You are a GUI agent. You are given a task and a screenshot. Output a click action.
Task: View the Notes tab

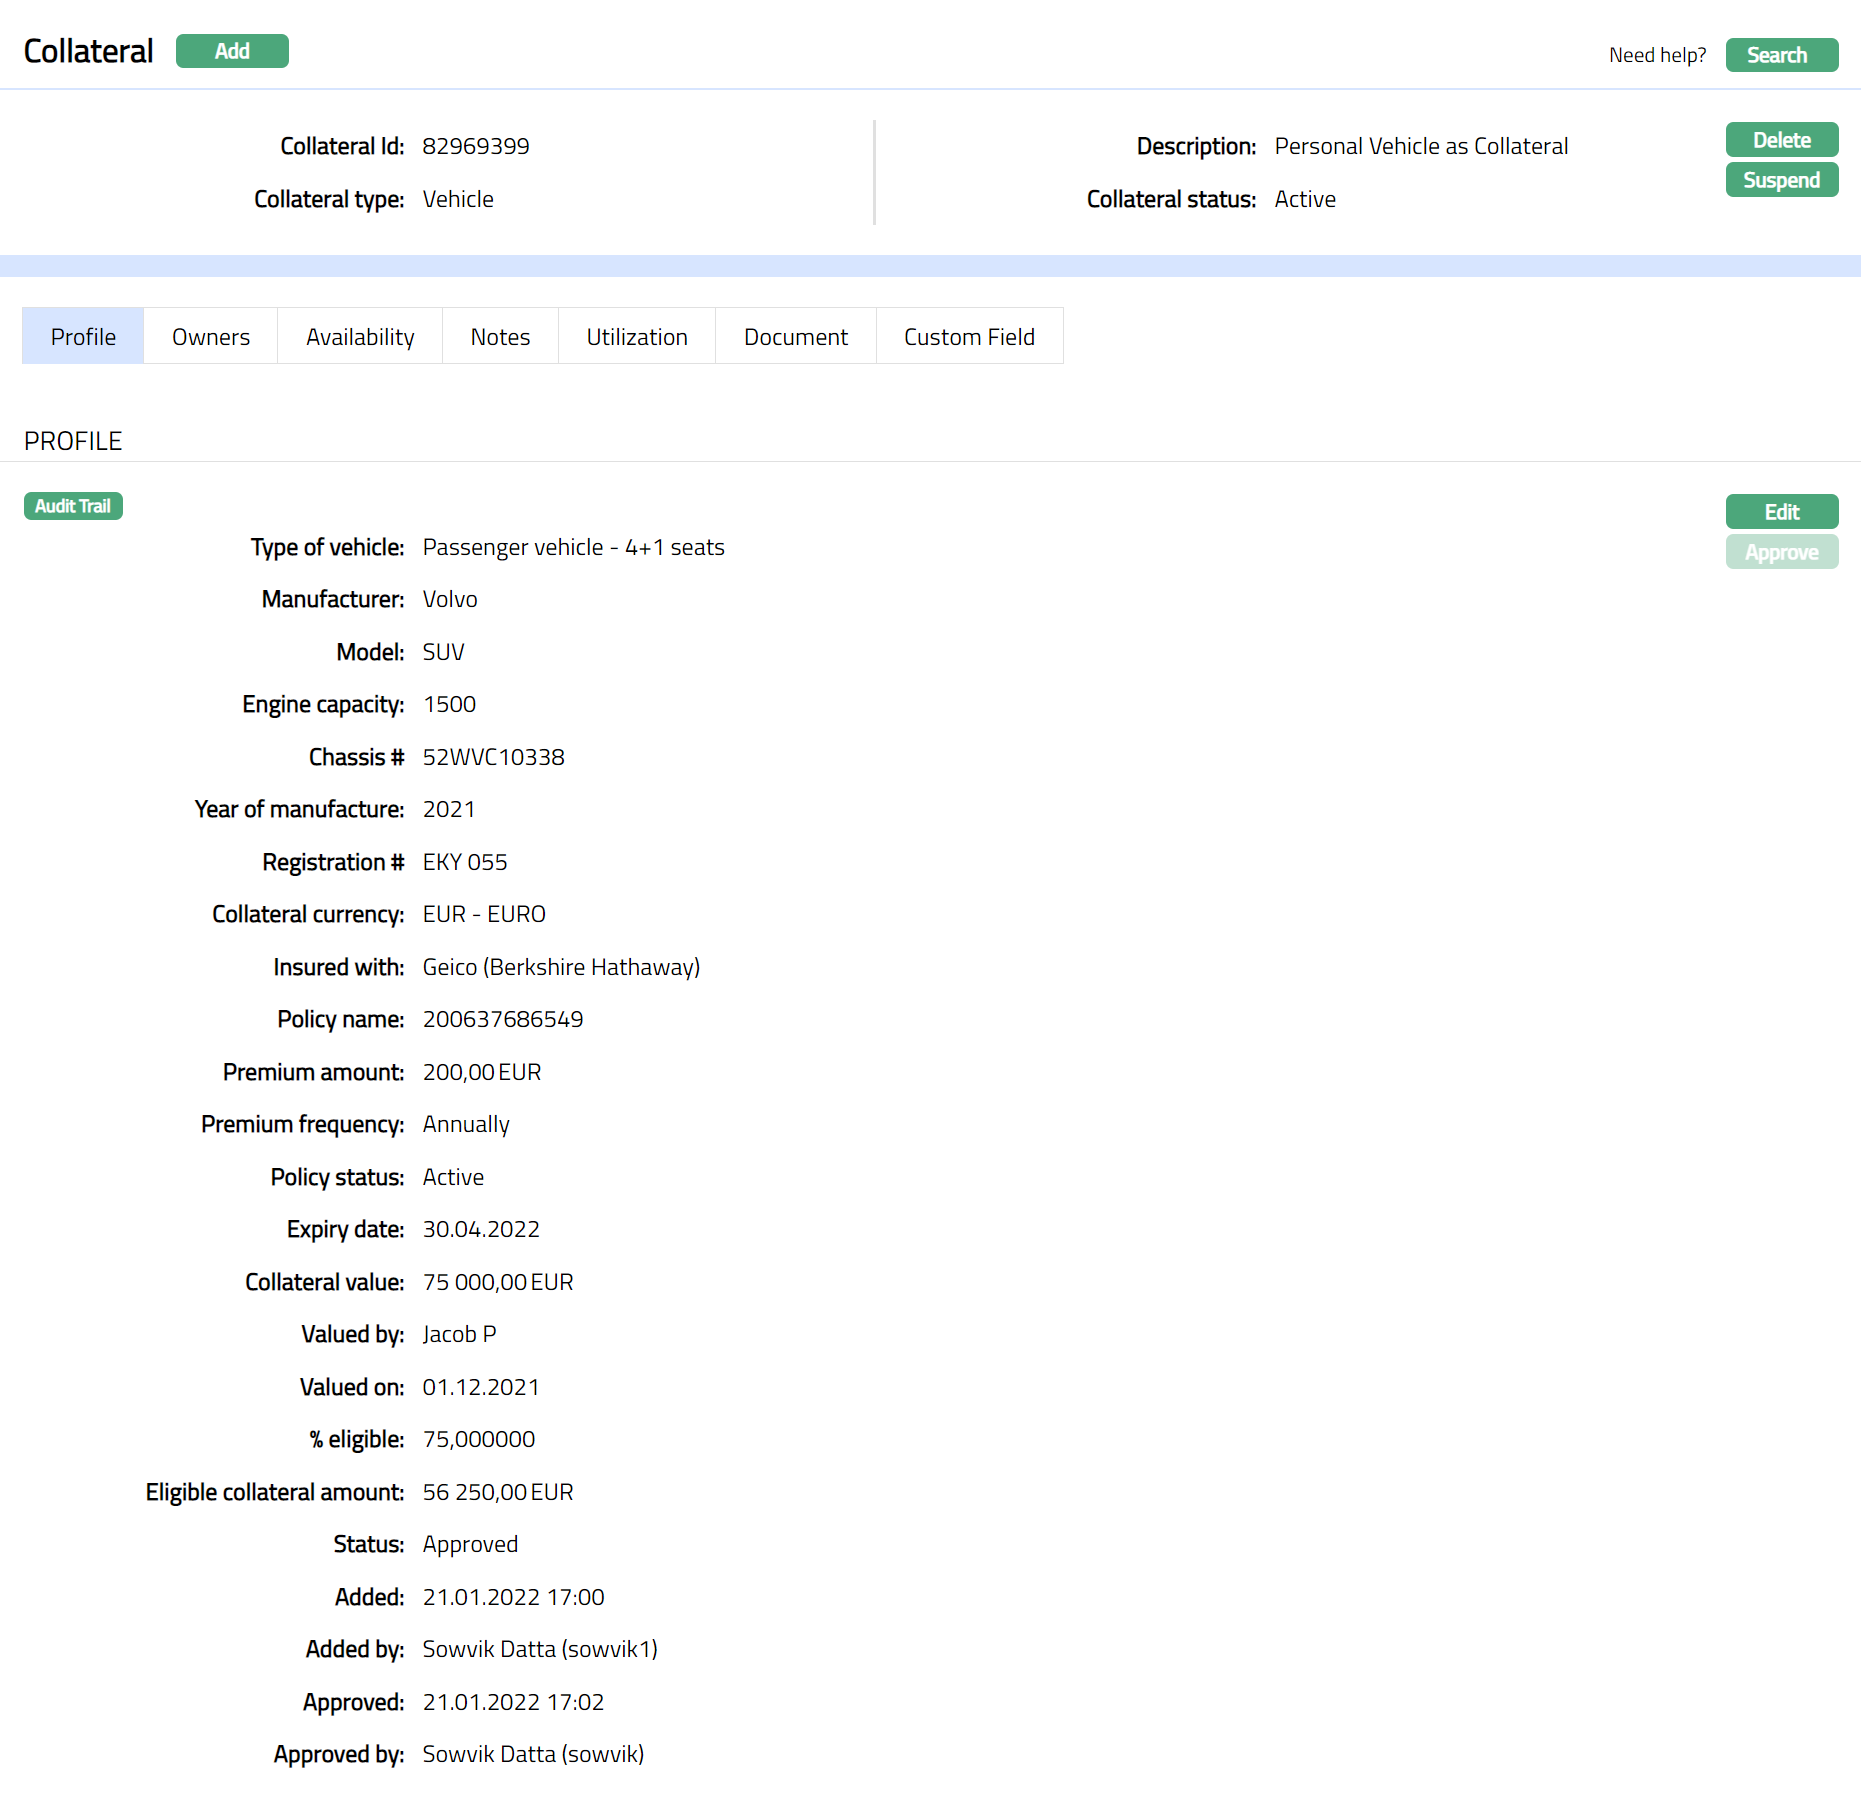point(500,337)
